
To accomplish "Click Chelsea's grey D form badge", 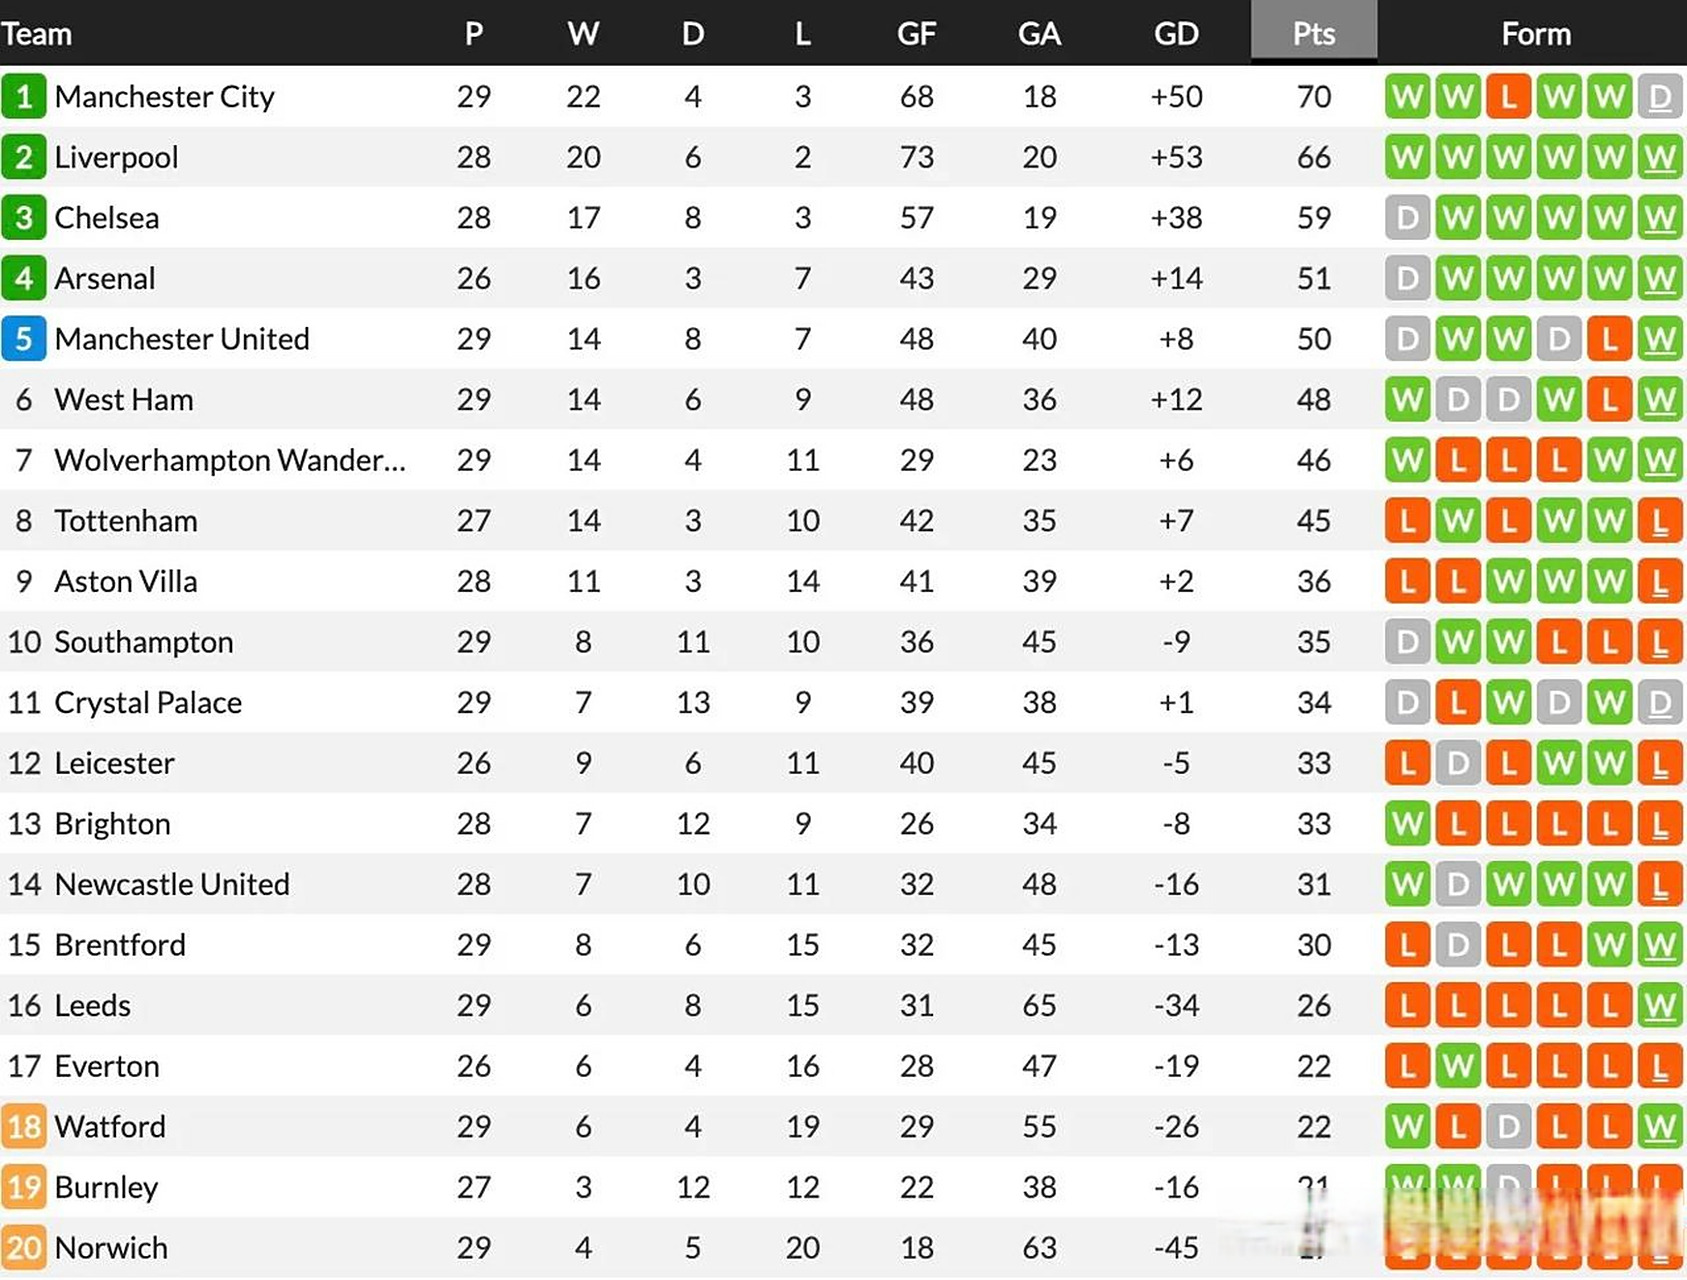I will point(1407,218).
